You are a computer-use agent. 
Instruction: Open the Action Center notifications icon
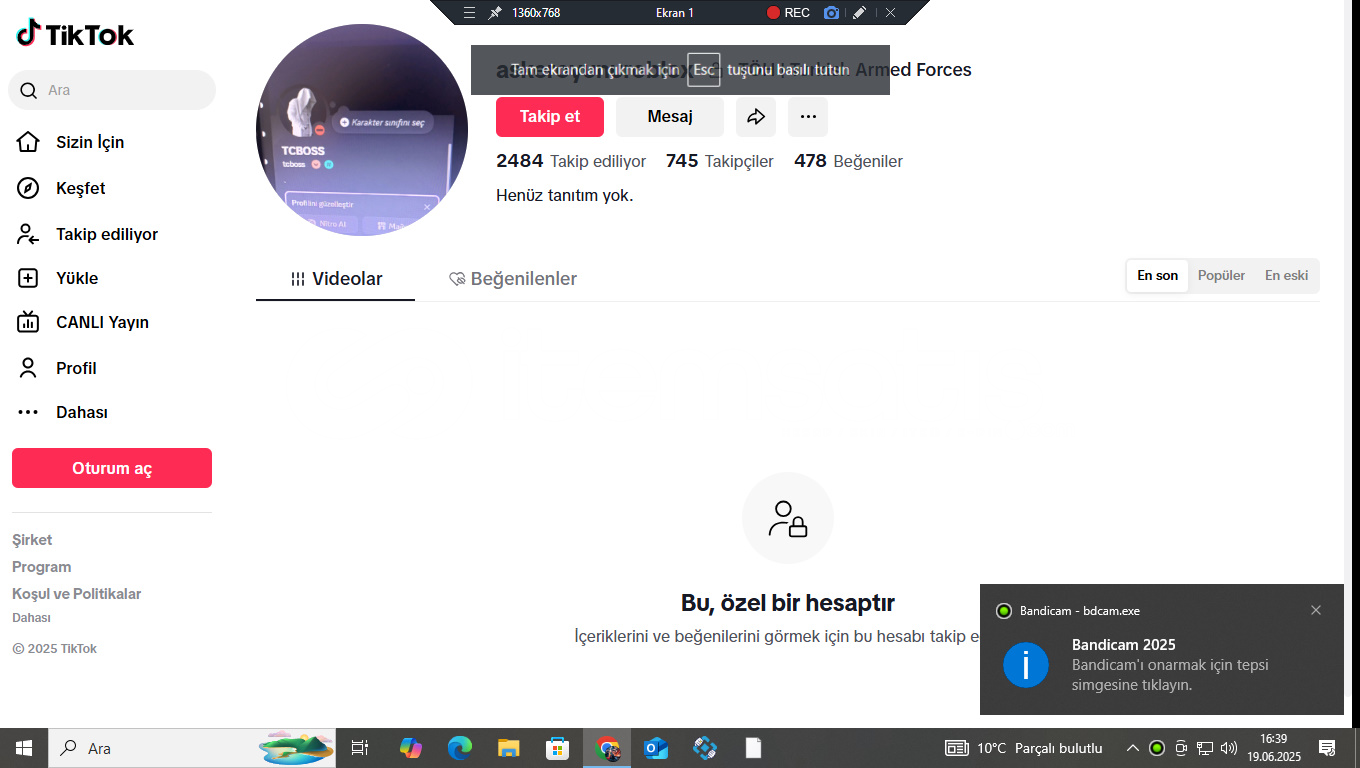1327,748
